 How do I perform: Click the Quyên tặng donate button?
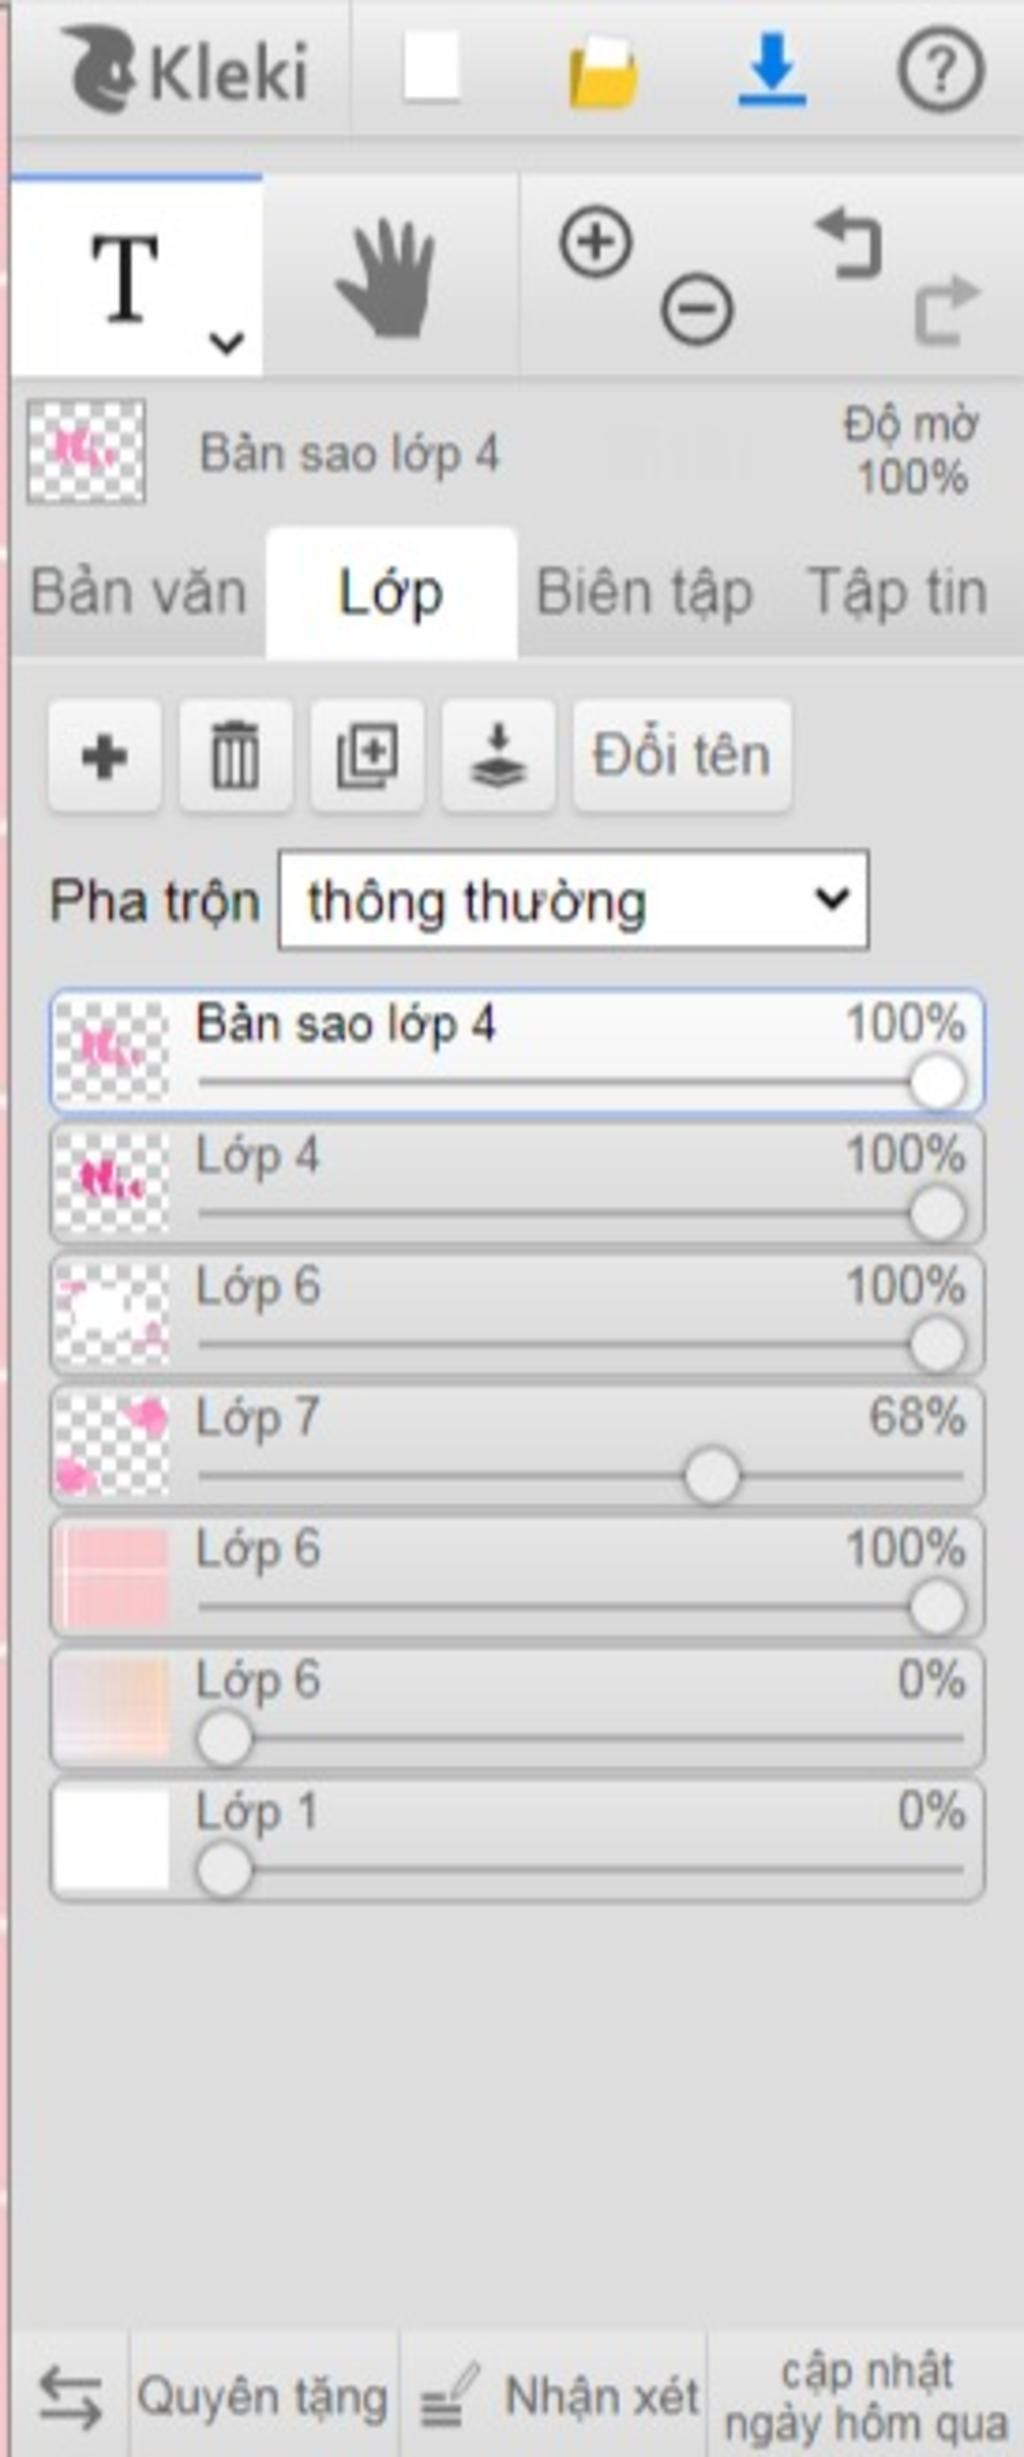coord(263,2398)
